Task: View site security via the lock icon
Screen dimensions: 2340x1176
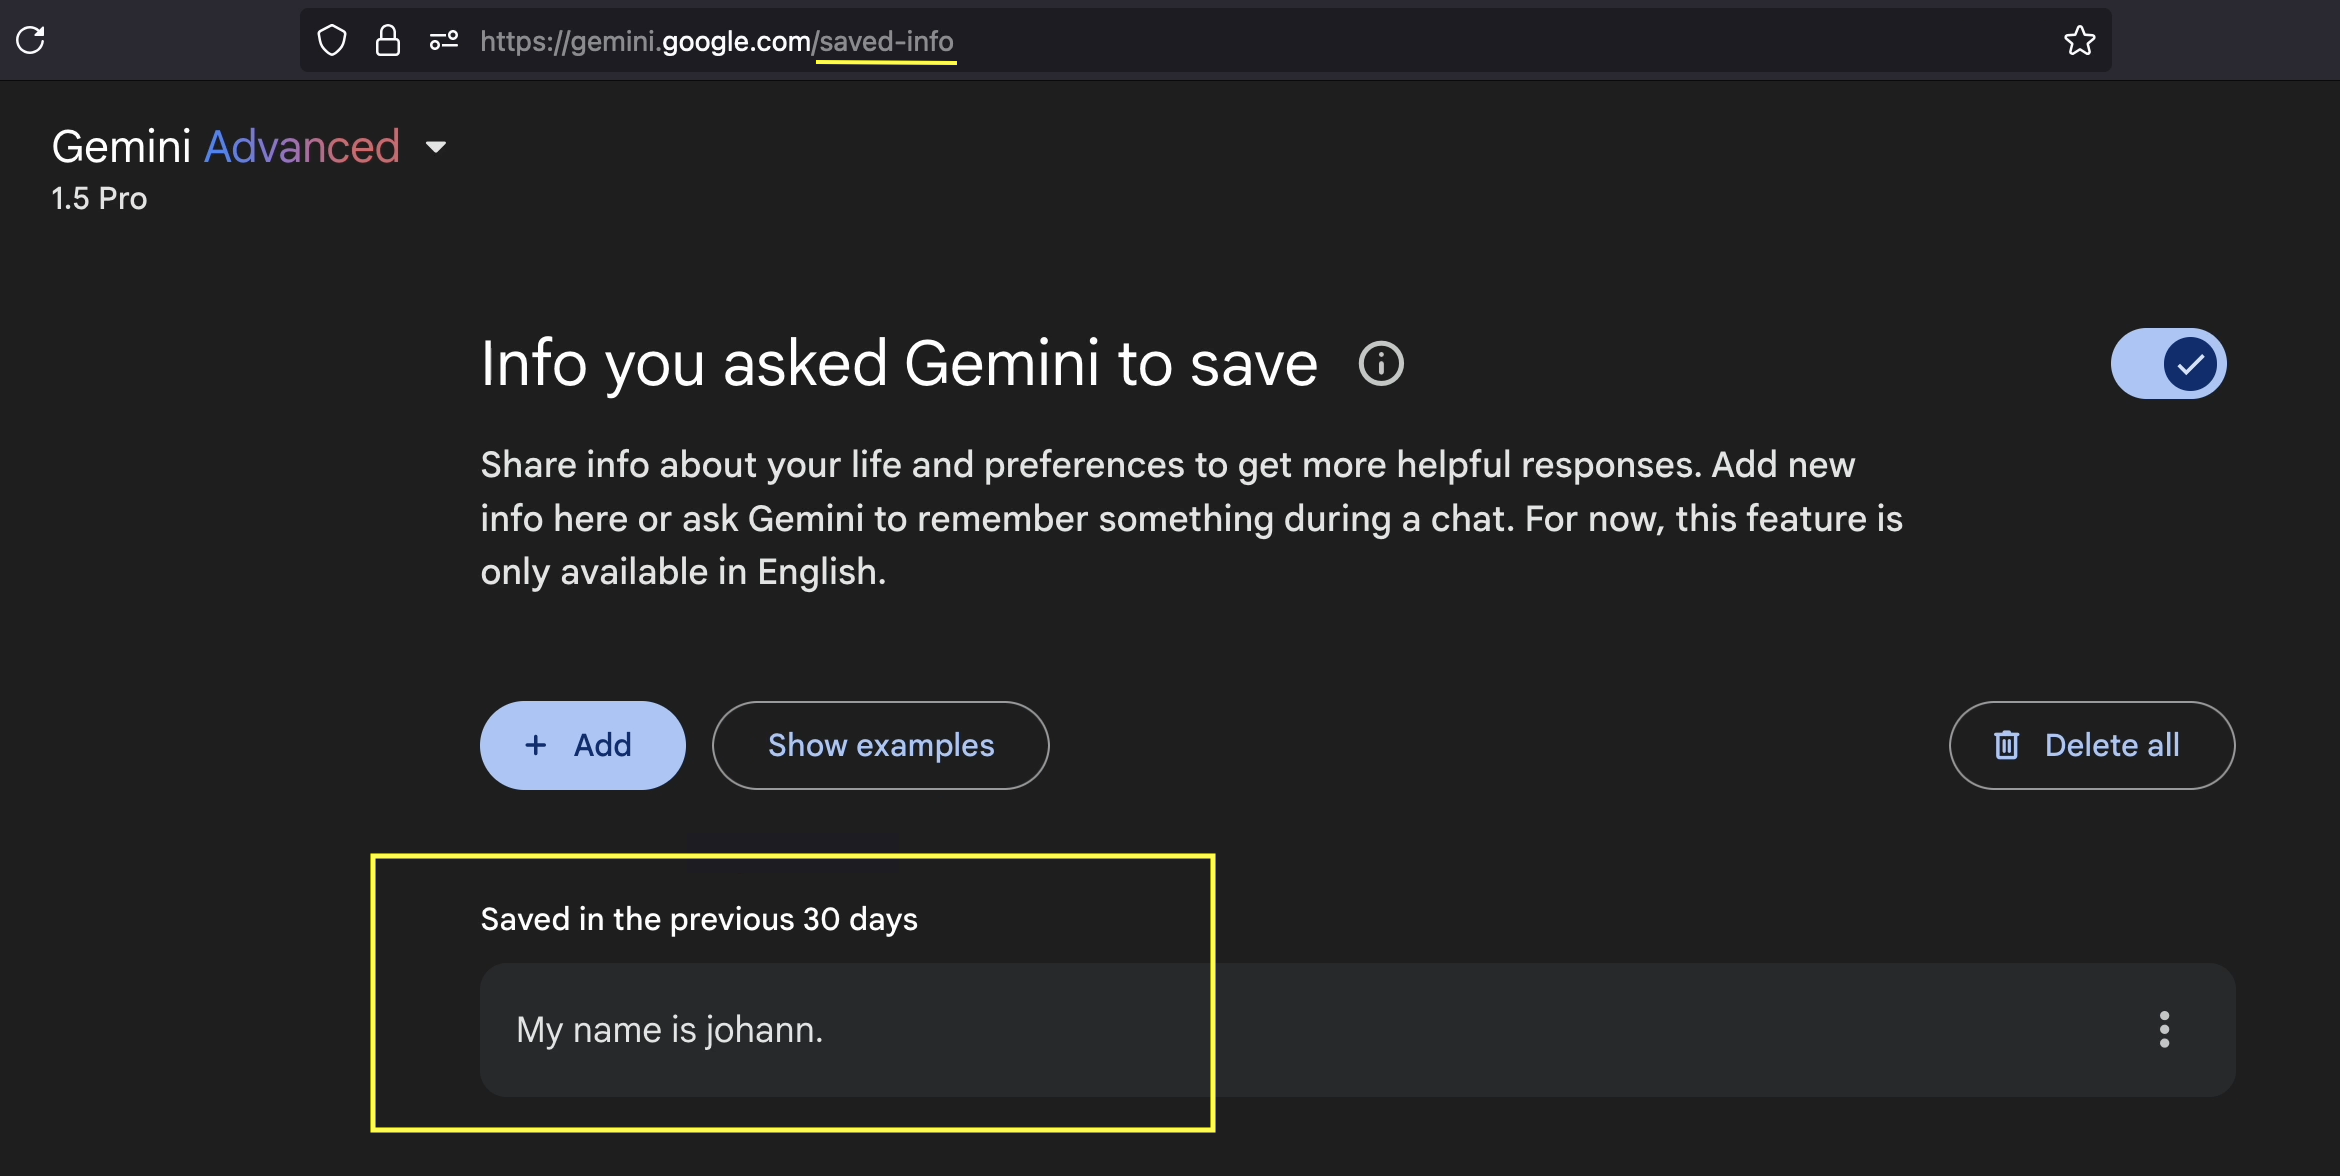Action: (x=388, y=41)
